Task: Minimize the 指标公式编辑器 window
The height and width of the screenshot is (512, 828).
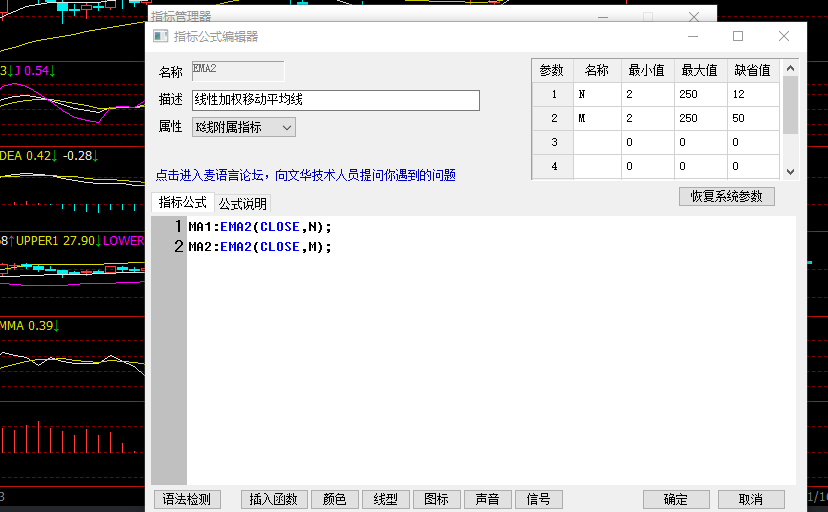Action: [x=693, y=36]
